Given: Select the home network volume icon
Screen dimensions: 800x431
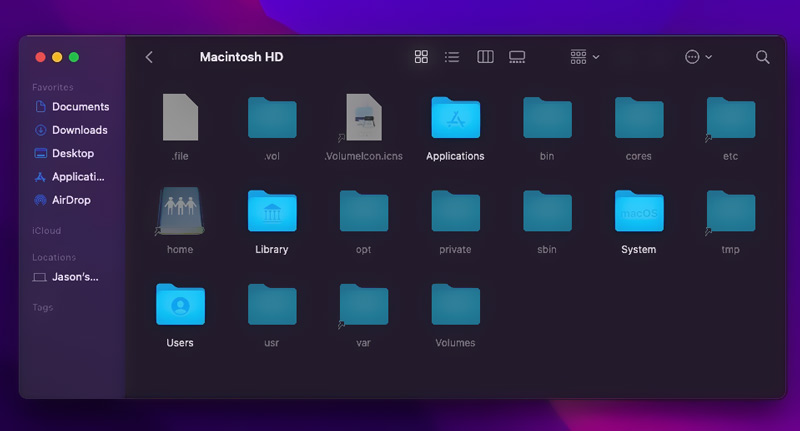Looking at the screenshot, I should point(180,211).
